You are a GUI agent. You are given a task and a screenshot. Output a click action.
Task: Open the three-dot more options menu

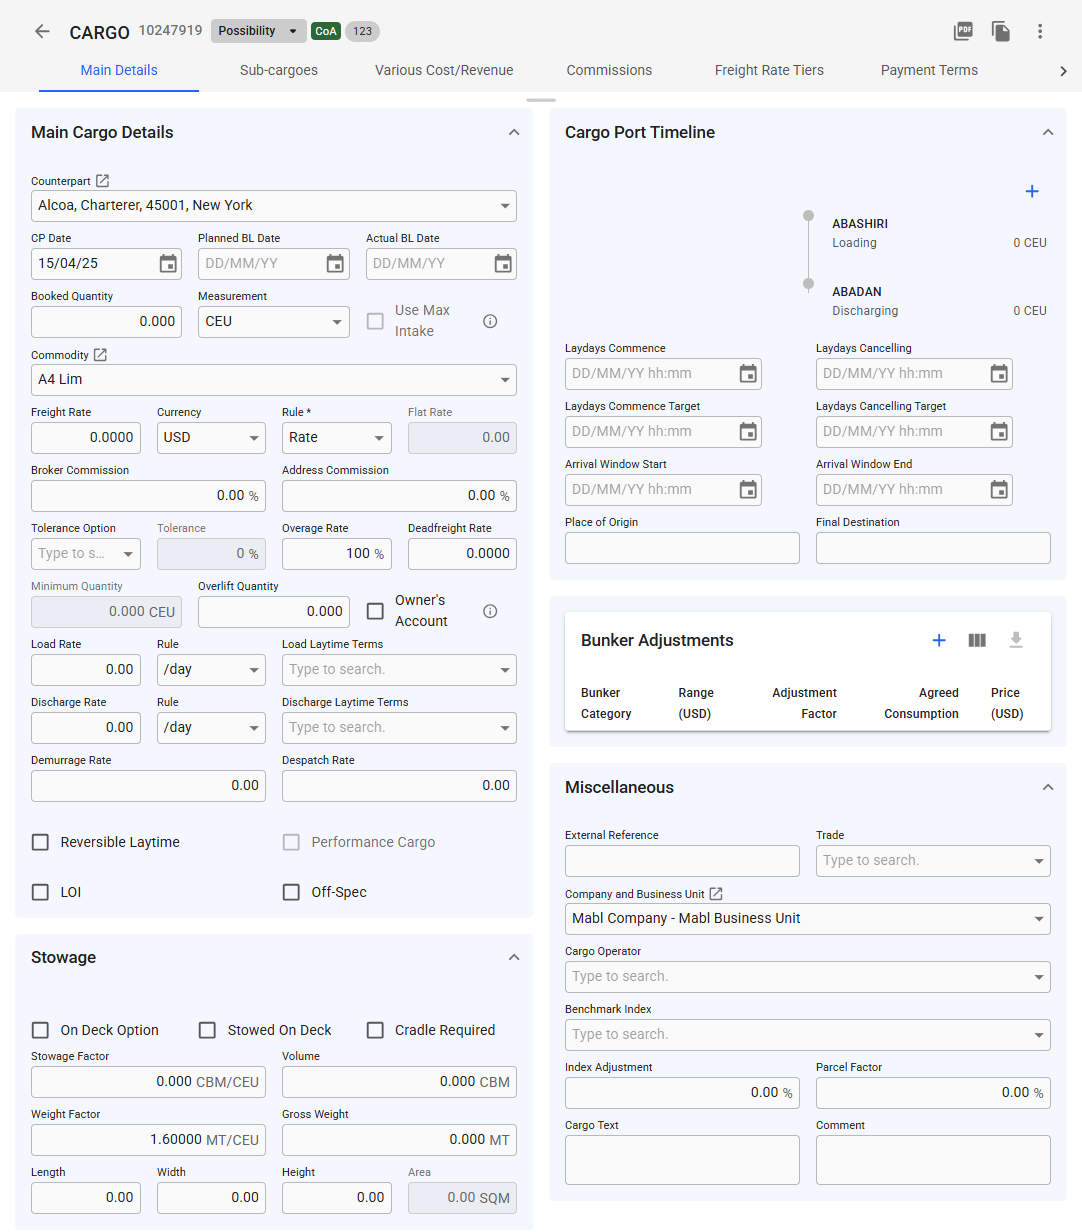coord(1040,31)
